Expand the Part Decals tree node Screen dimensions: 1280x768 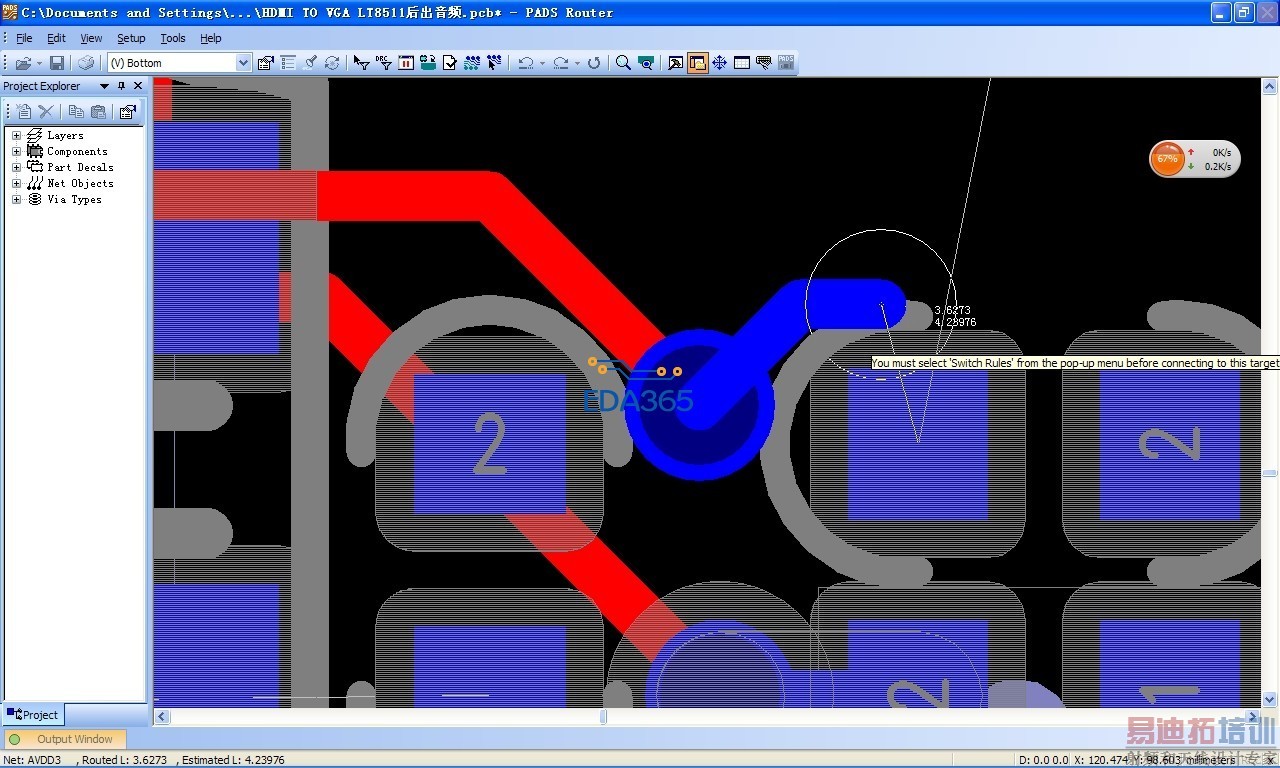(x=16, y=168)
